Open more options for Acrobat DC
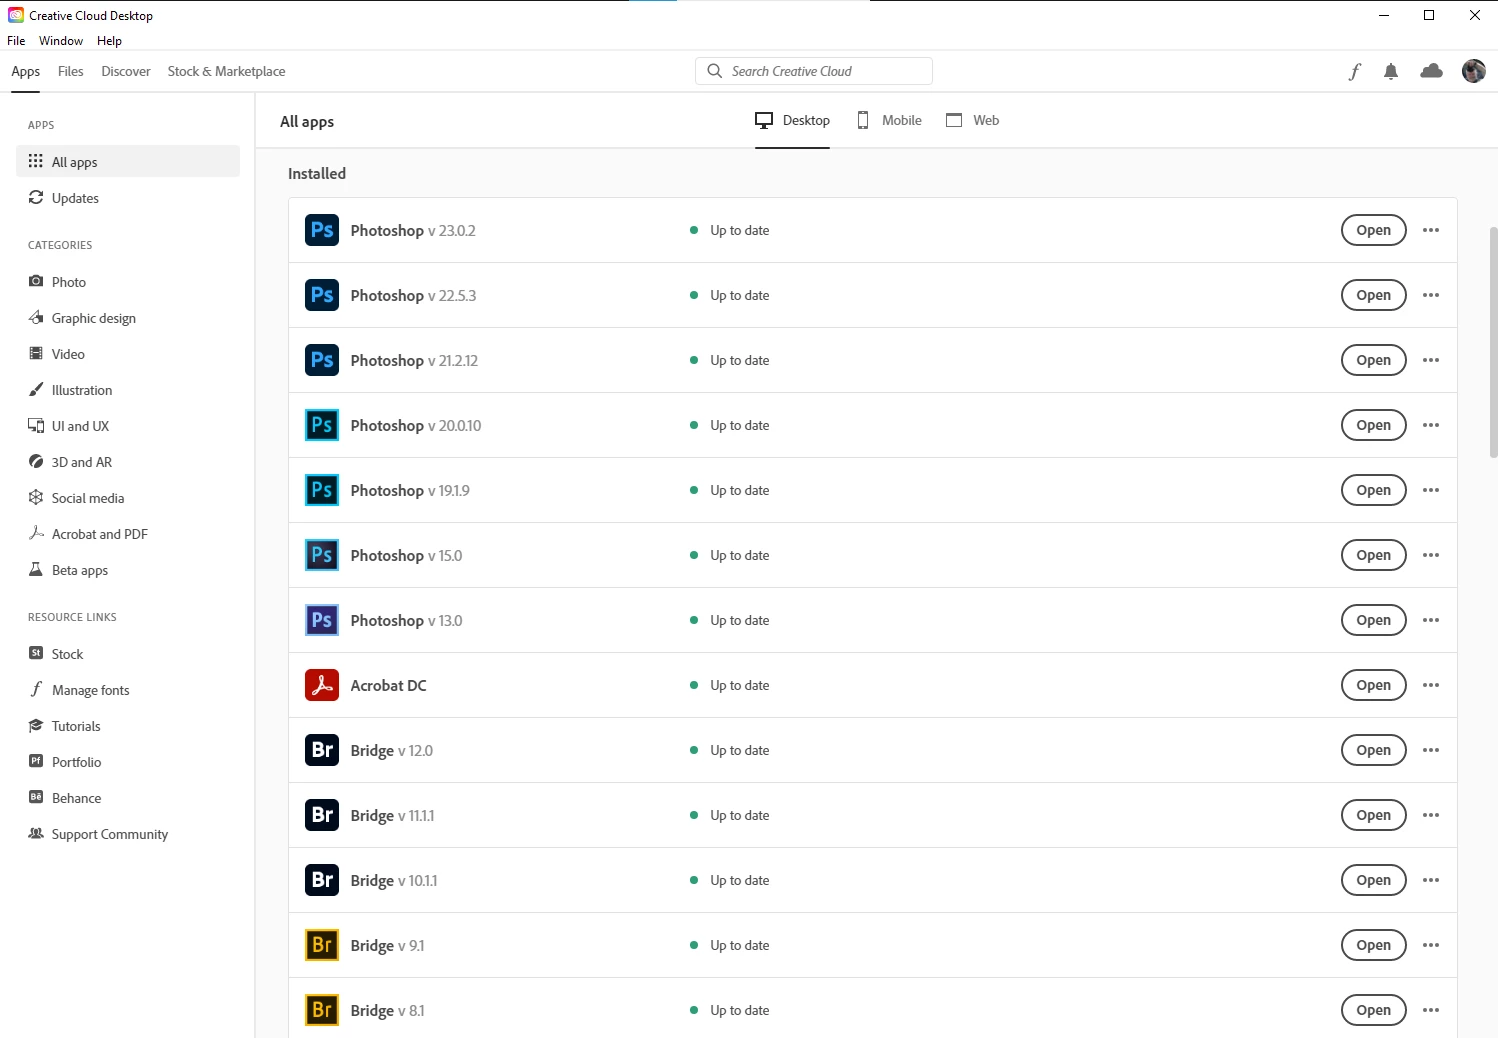Screen dimensions: 1498x1038 coord(1431,685)
